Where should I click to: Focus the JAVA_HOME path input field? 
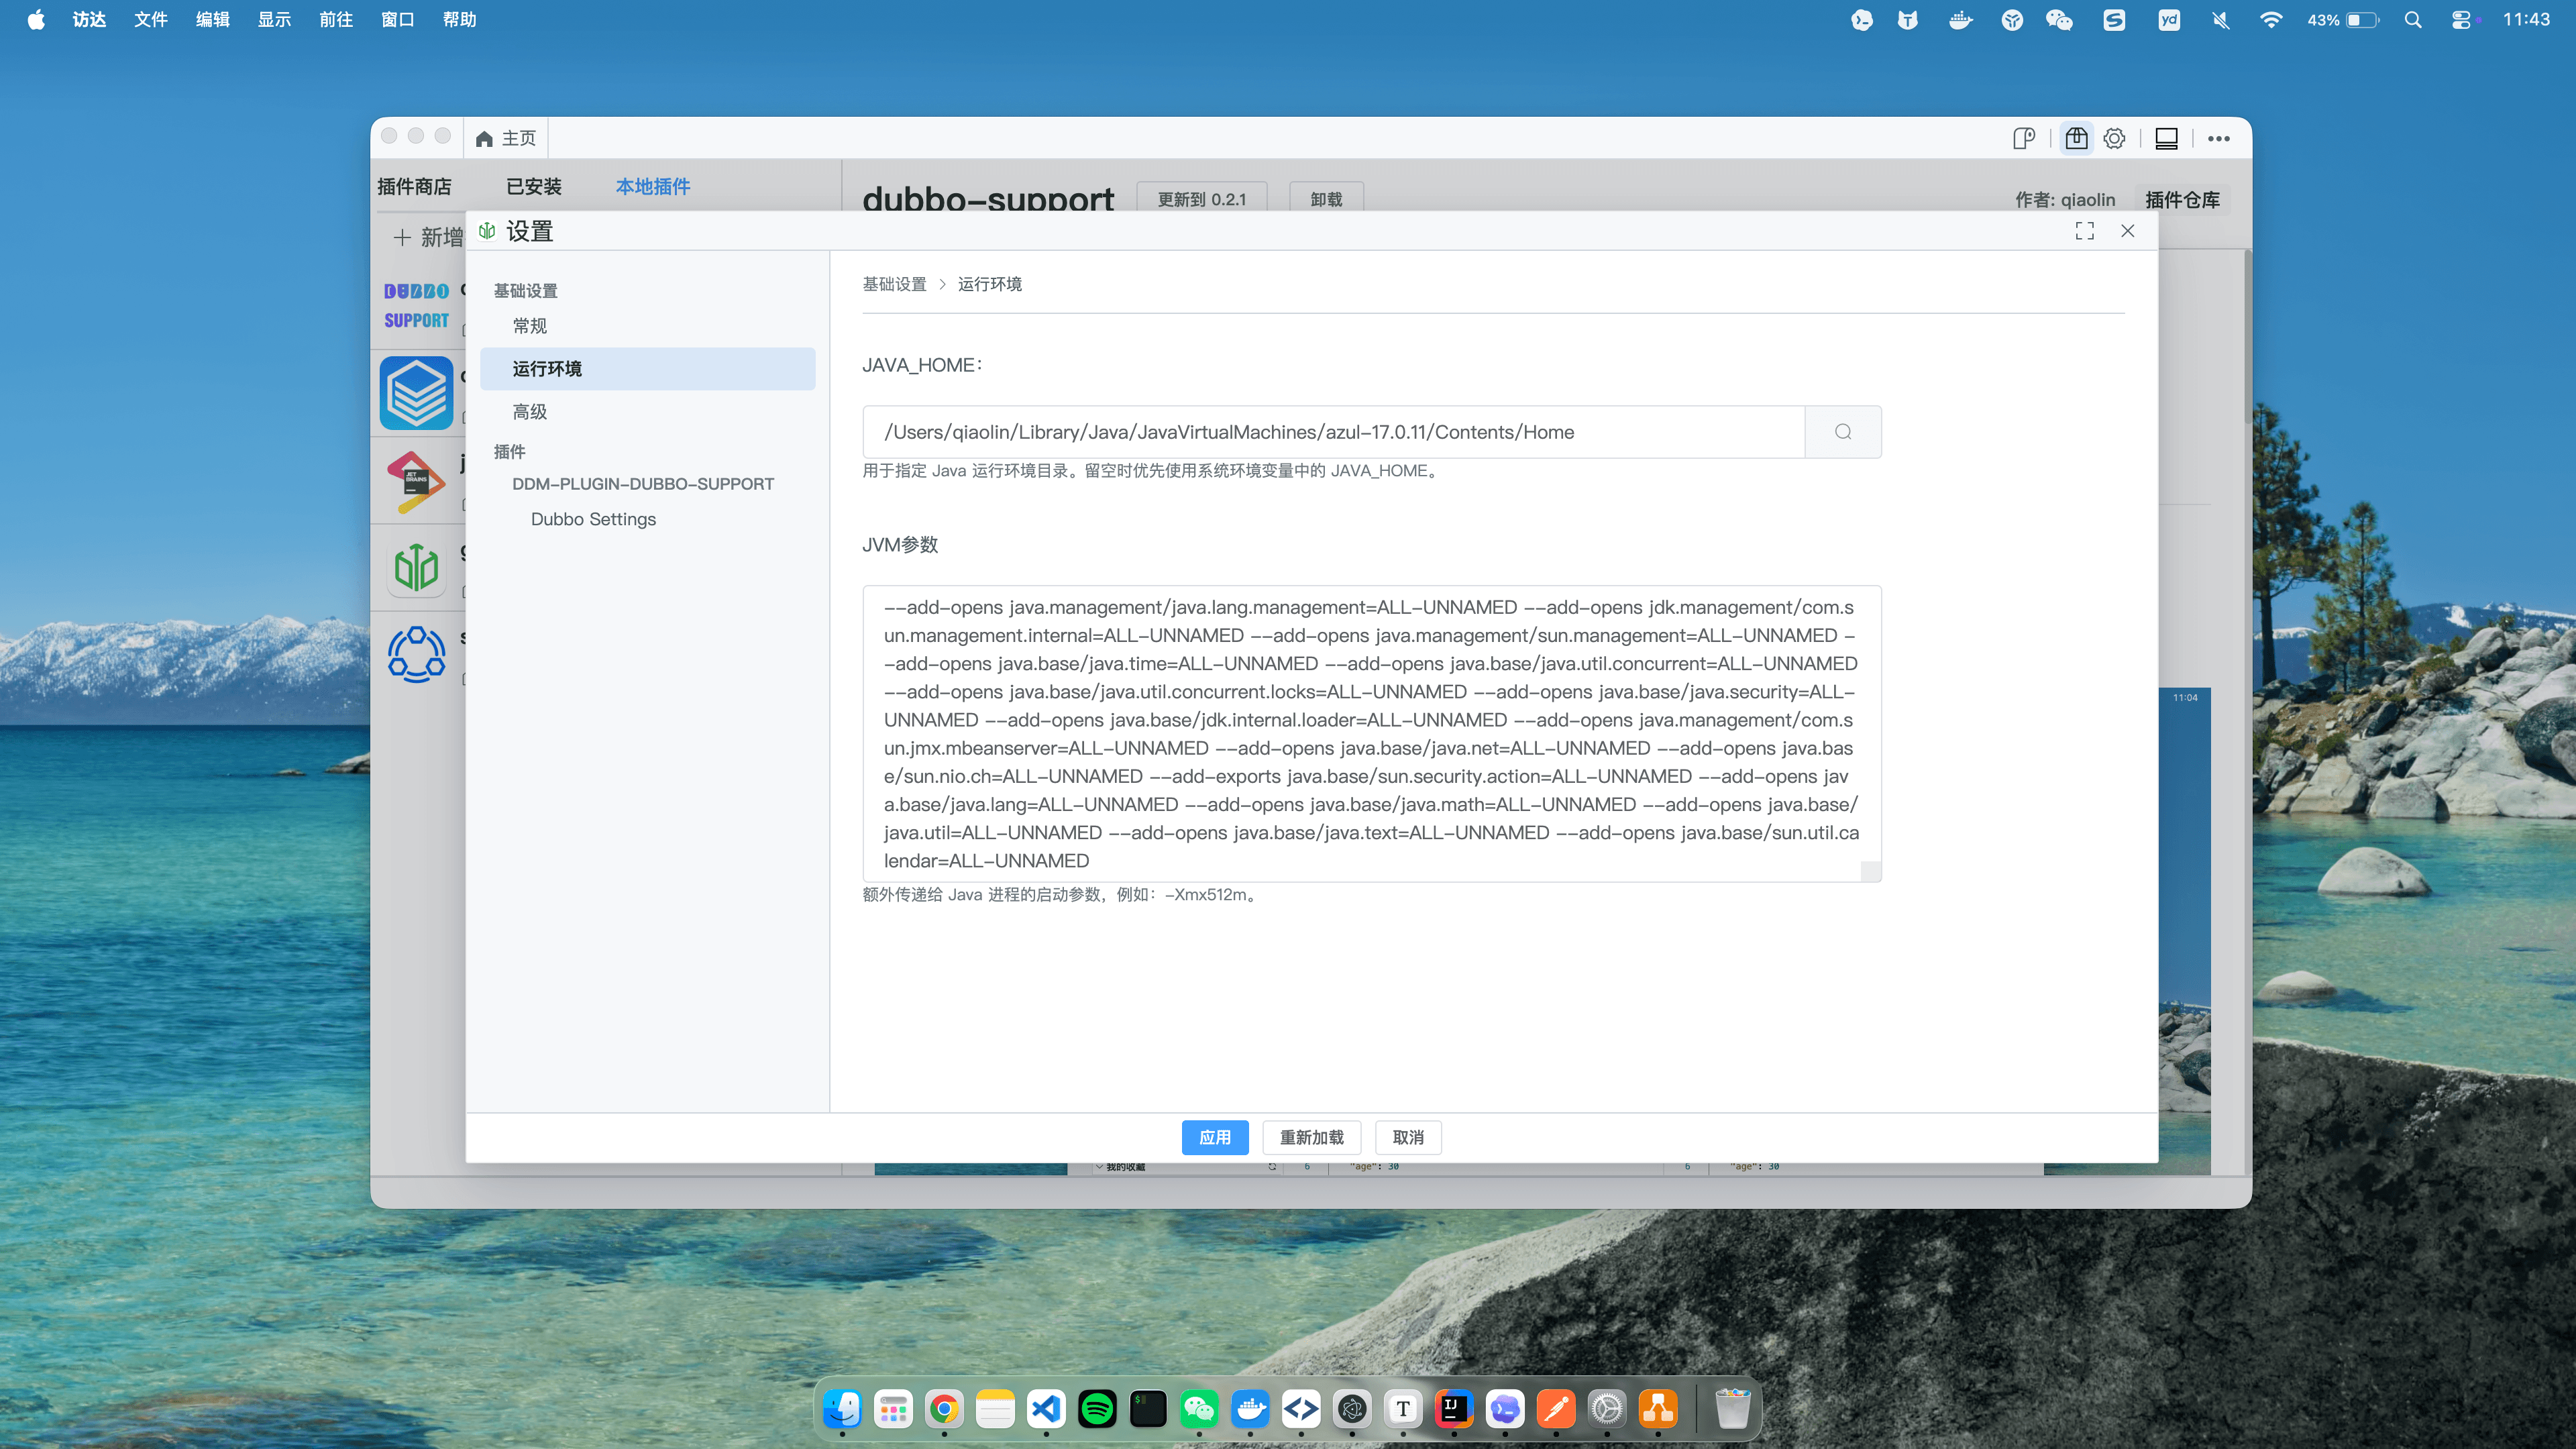pos(1334,432)
